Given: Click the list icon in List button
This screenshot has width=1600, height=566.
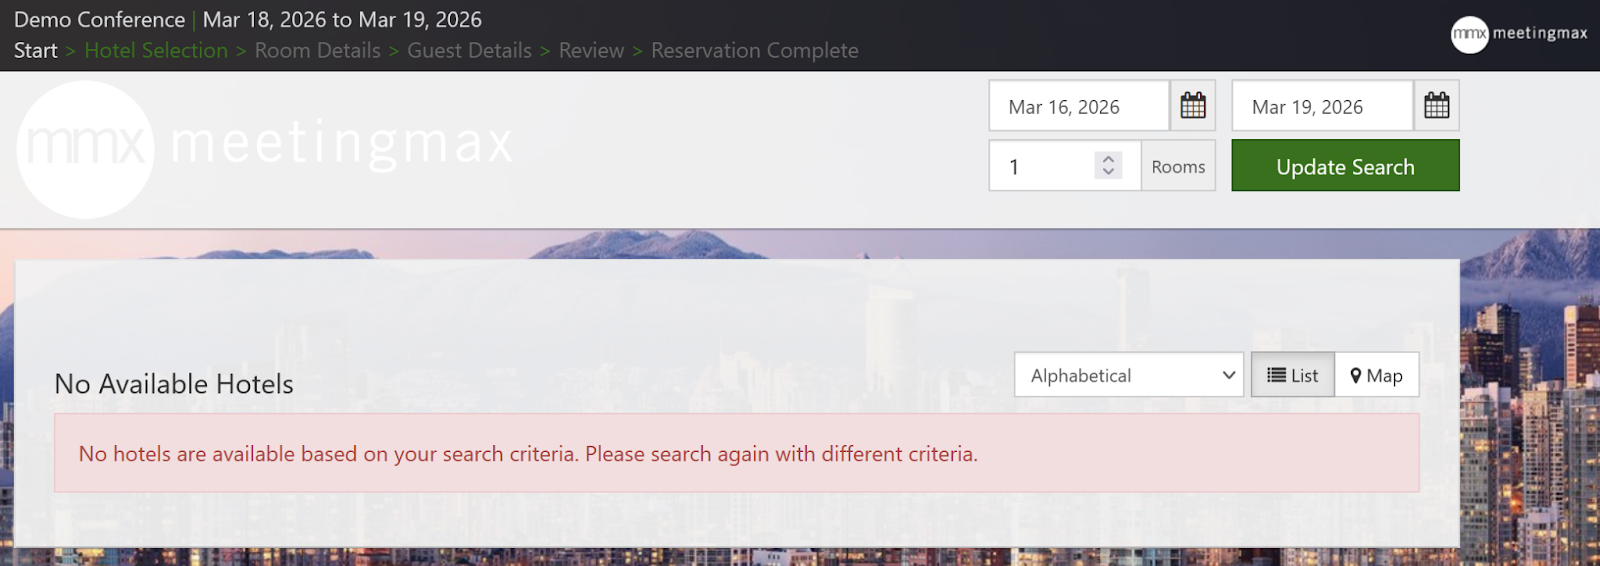Looking at the screenshot, I should coord(1276,375).
